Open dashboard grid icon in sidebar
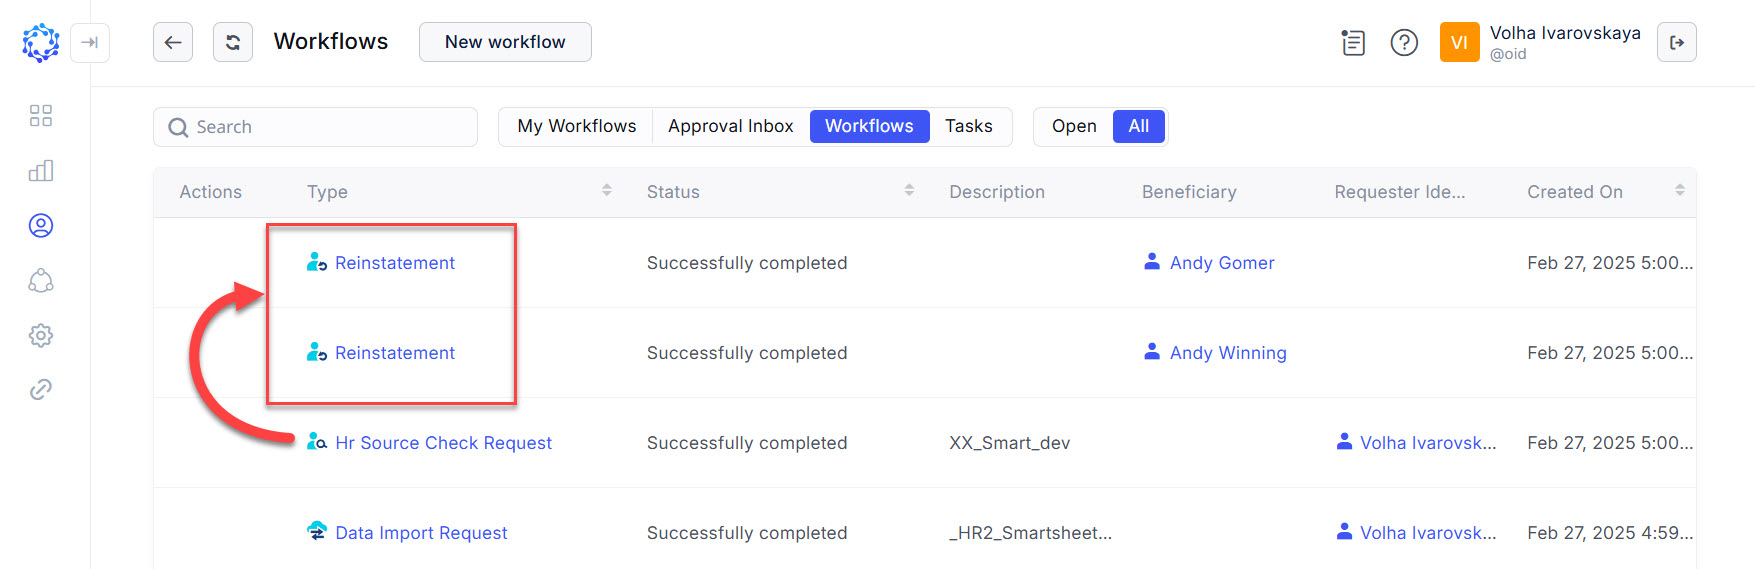 [x=41, y=116]
